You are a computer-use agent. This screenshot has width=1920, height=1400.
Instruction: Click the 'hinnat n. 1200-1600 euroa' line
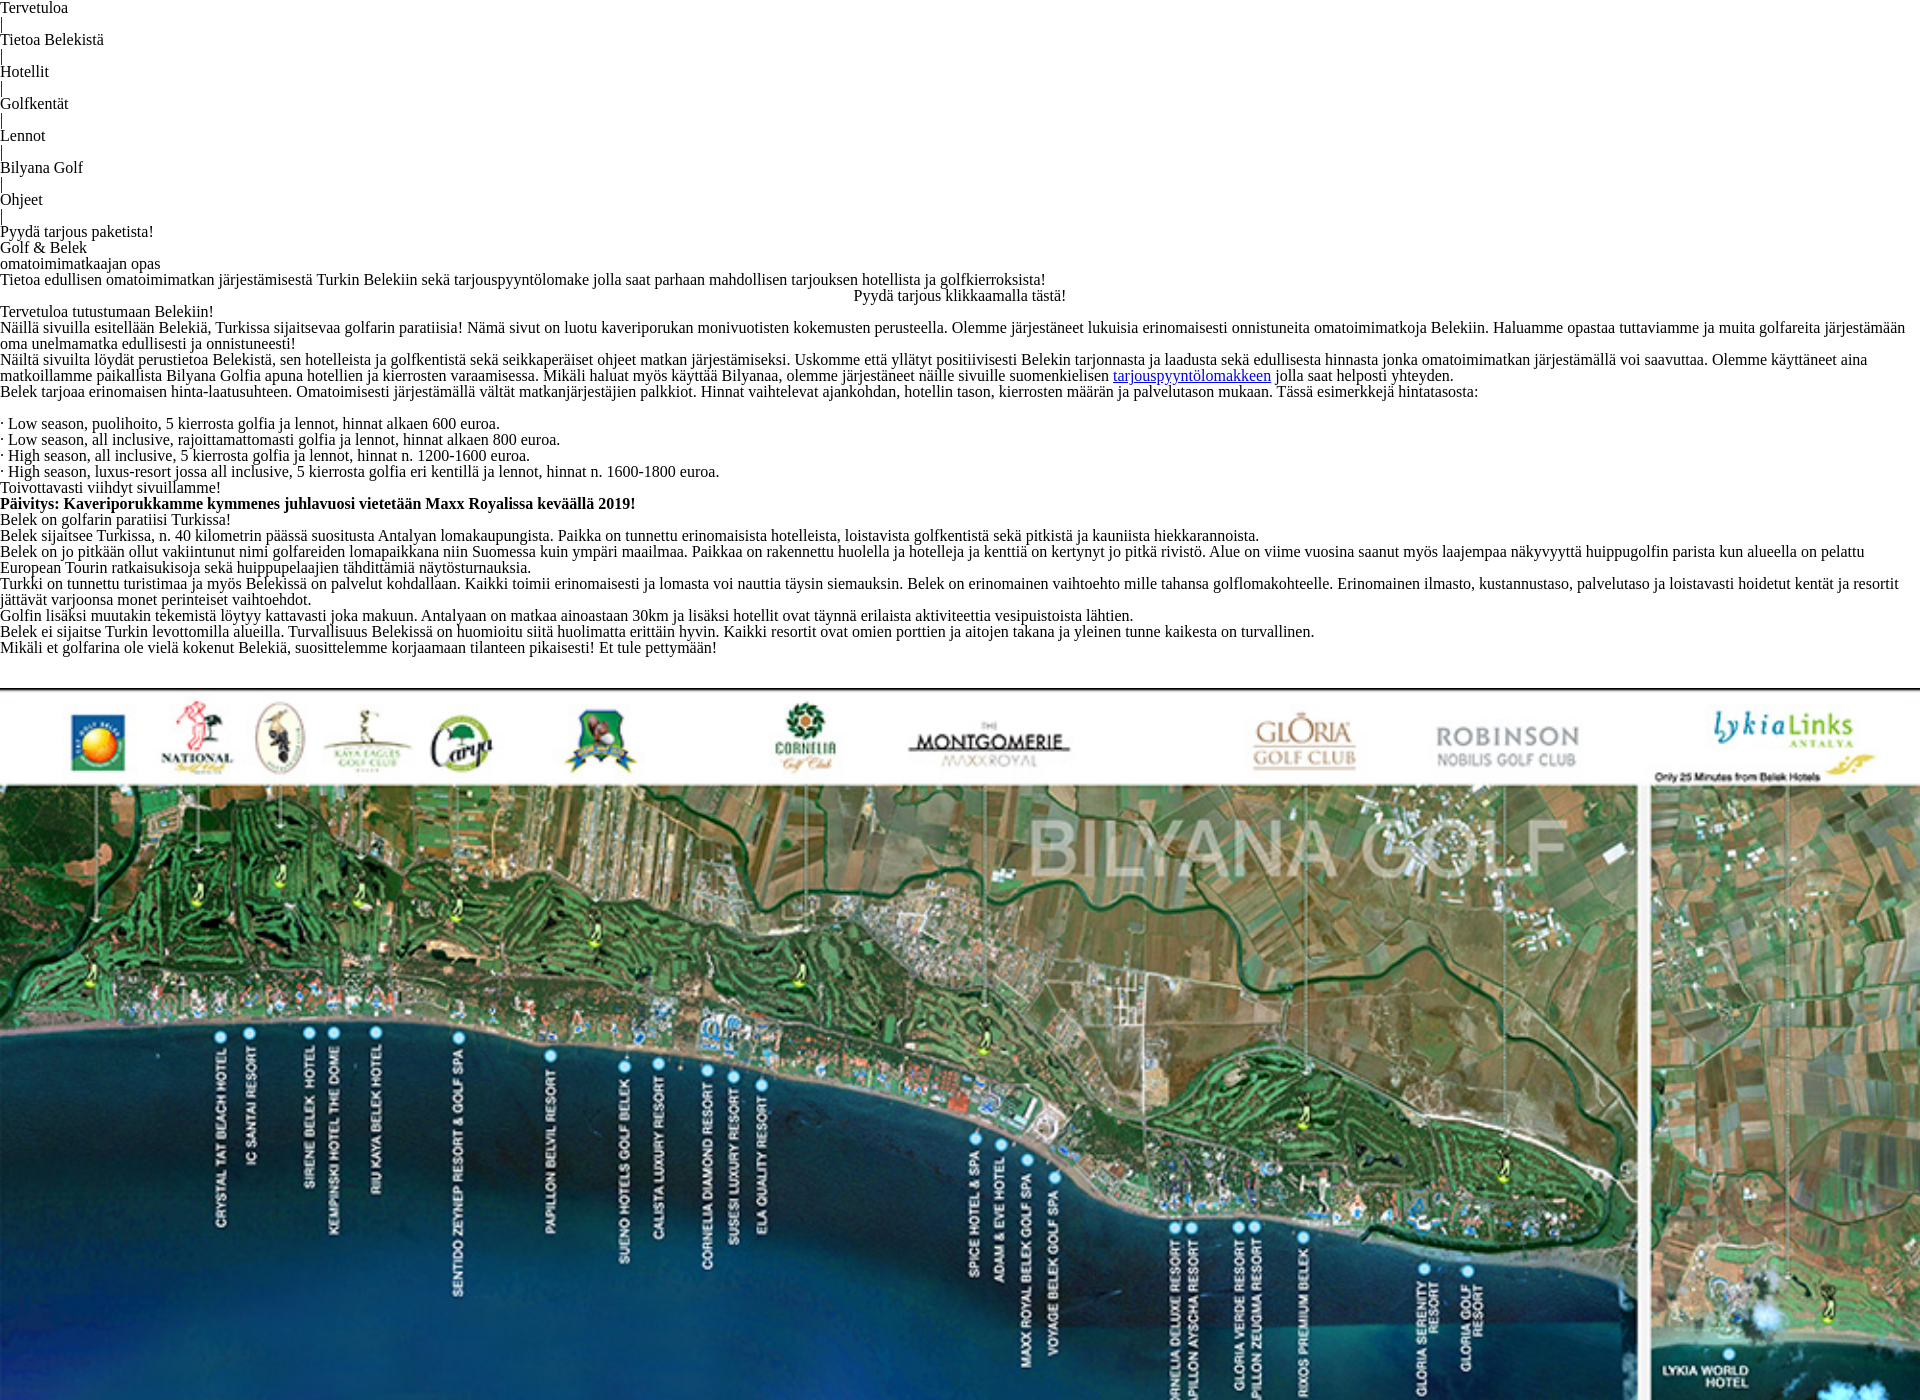265,456
